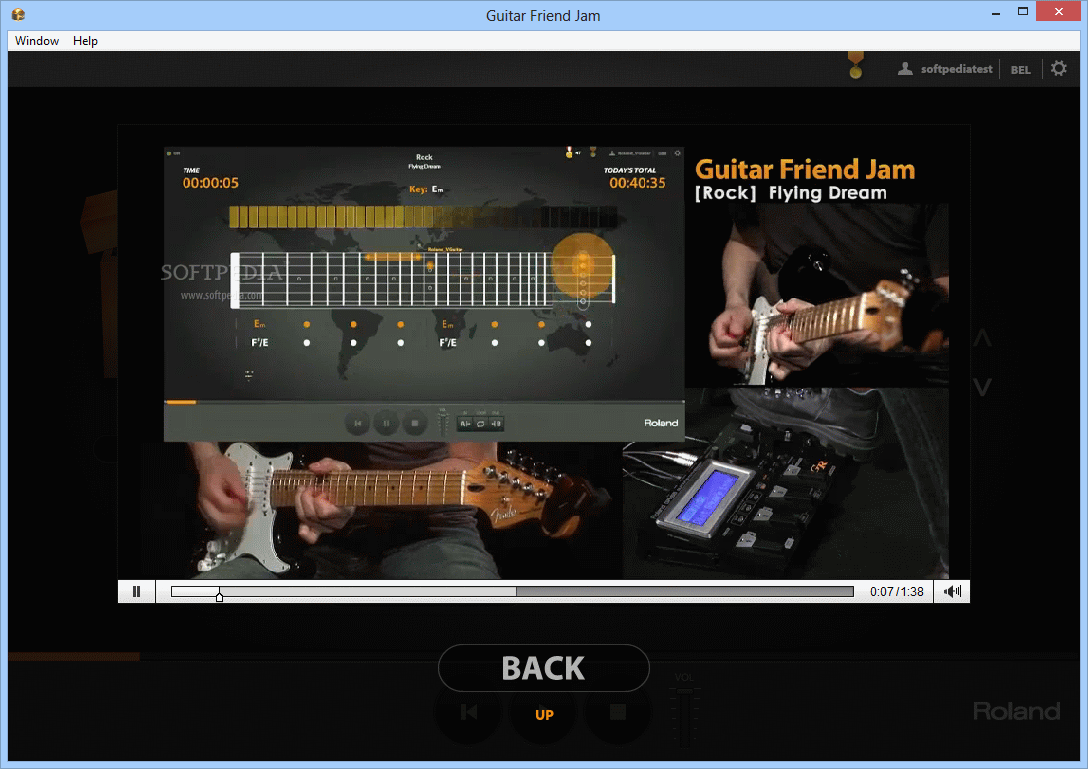Click the Guitar Friend Jam video title
Viewport: 1088px width, 769px height.
click(805, 169)
